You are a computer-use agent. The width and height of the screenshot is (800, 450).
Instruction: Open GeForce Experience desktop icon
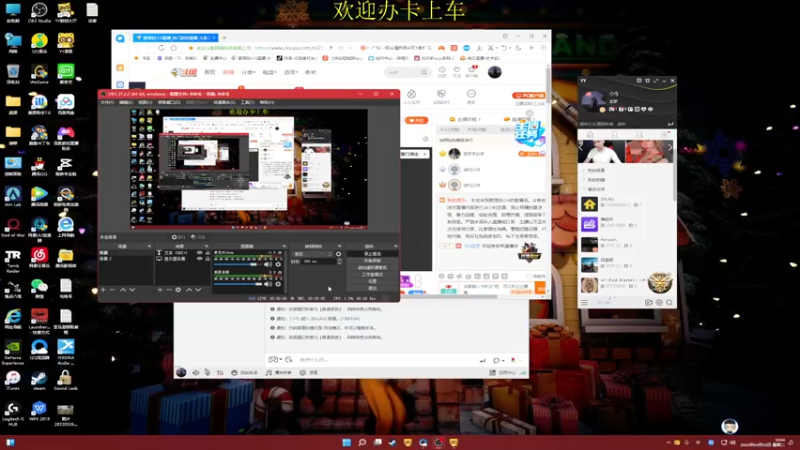(13, 352)
